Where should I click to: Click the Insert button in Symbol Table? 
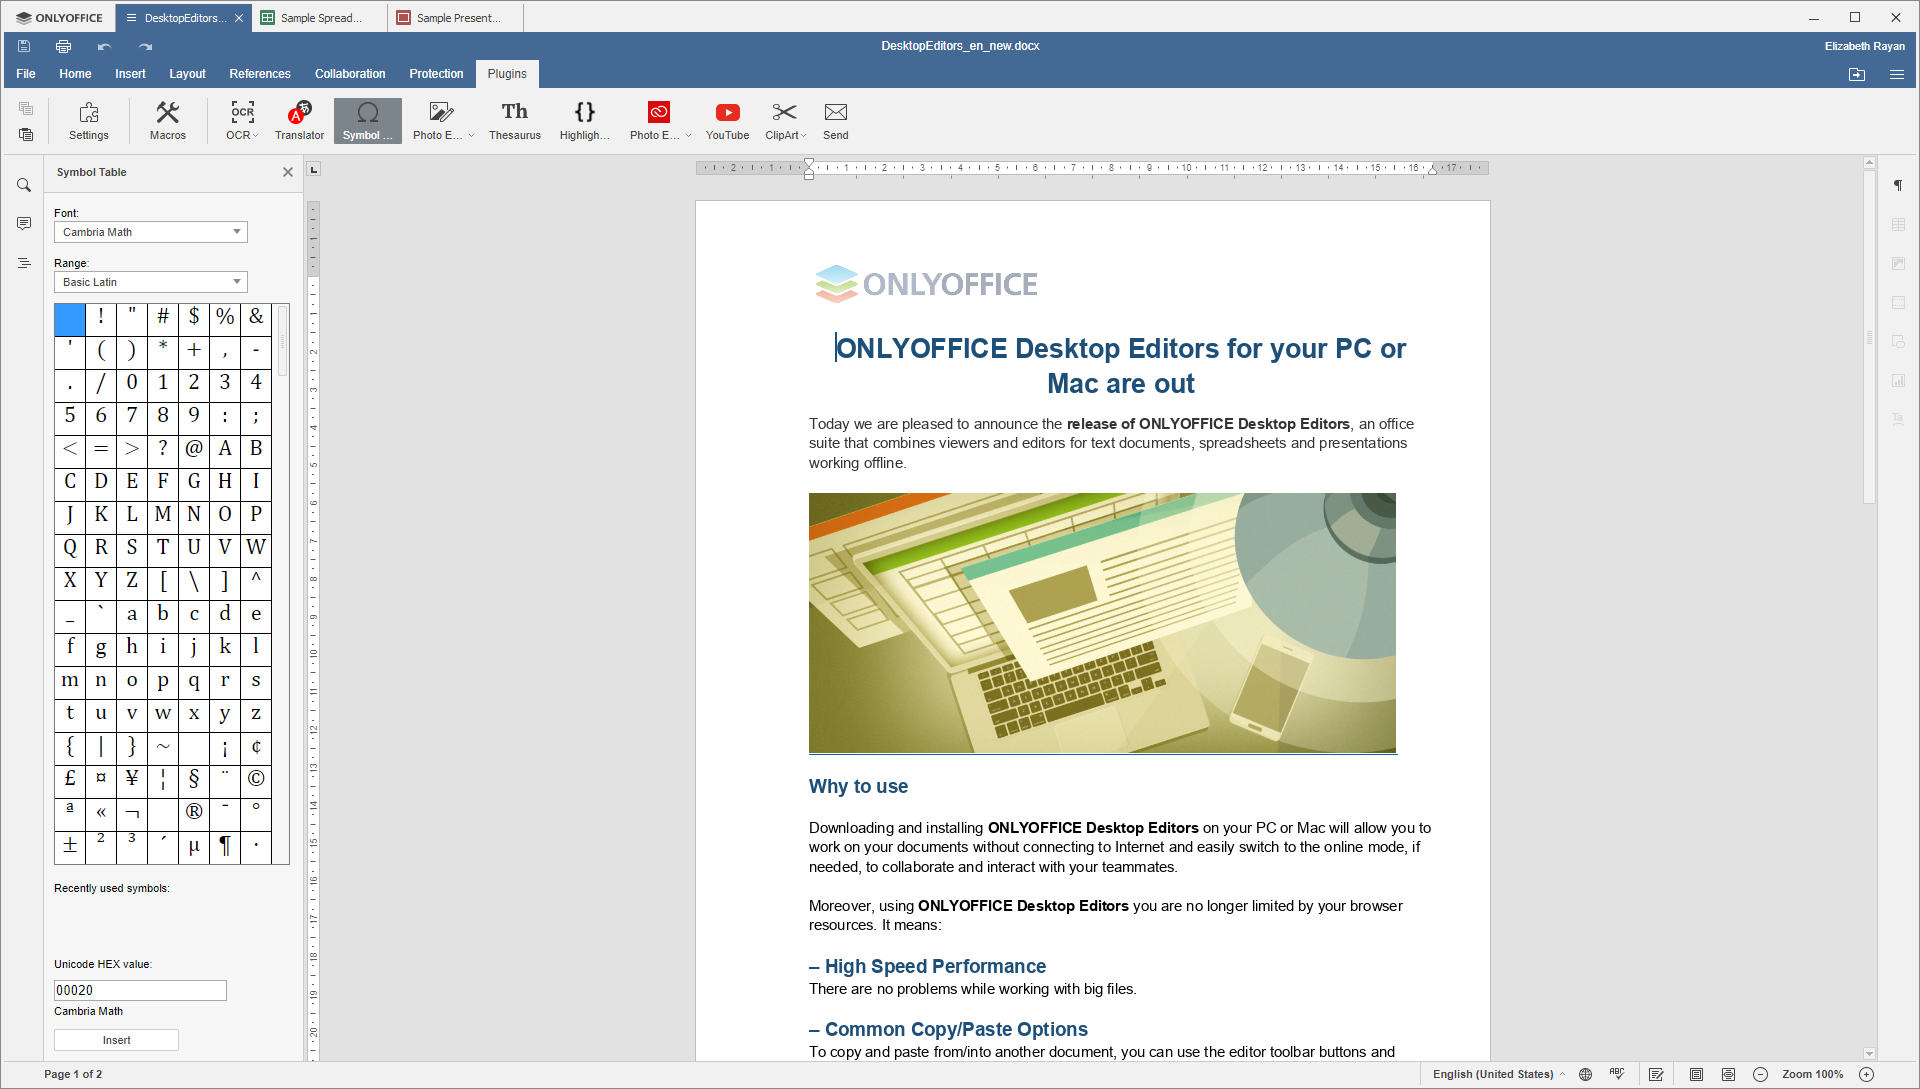116,1040
